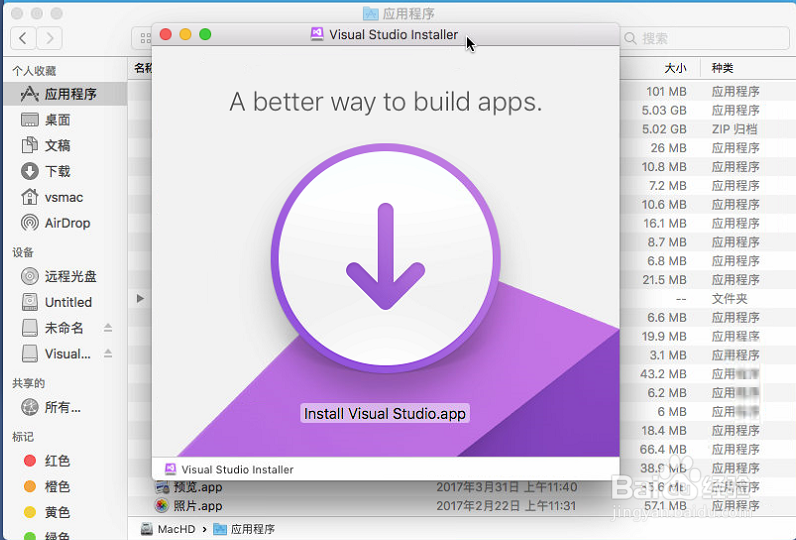This screenshot has width=796, height=540.
Task: Open vsmac home folder in sidebar
Action: pos(65,197)
